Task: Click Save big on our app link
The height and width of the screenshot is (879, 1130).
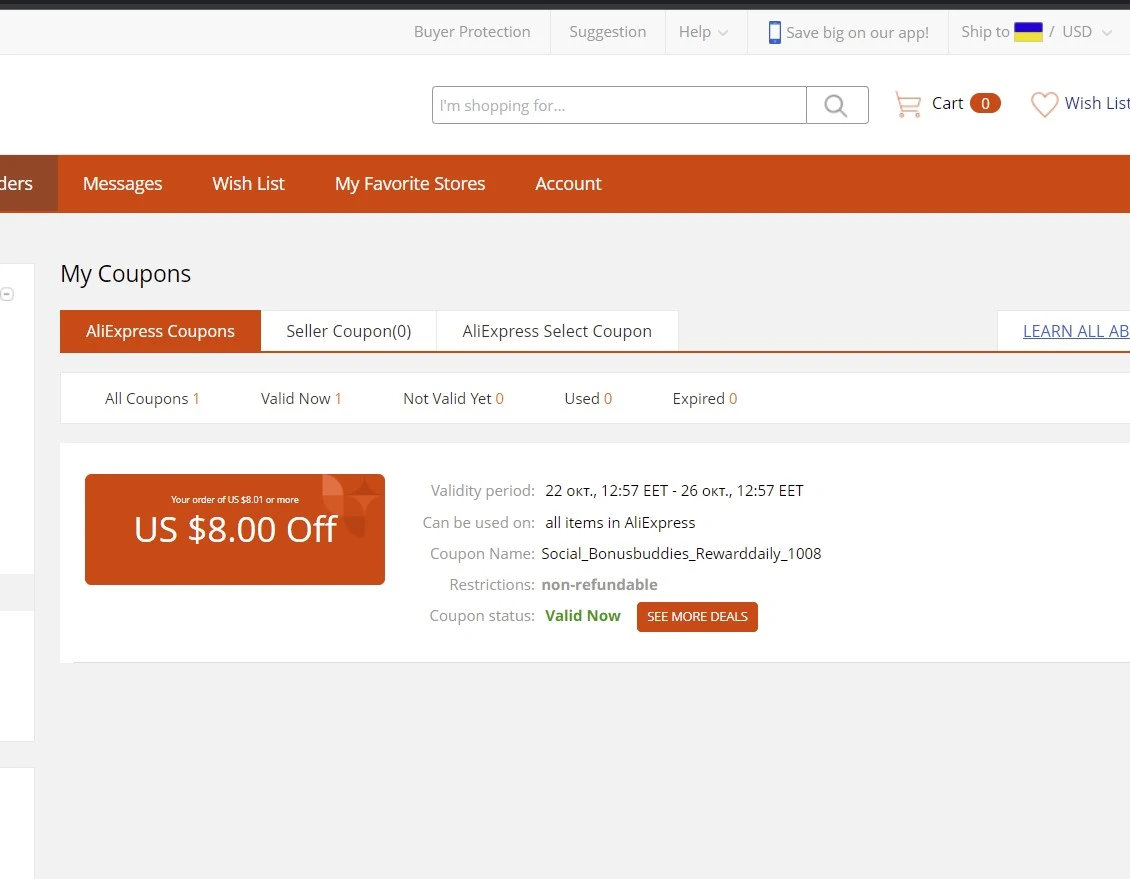Action: point(857,32)
